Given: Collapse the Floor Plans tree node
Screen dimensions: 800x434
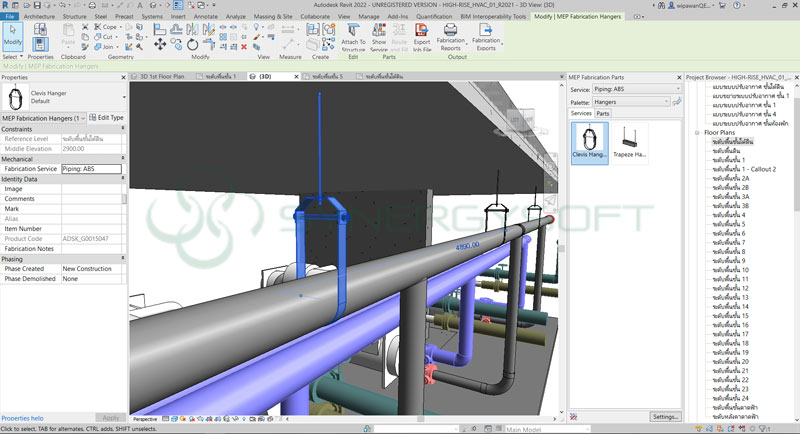Looking at the screenshot, I should point(697,132).
